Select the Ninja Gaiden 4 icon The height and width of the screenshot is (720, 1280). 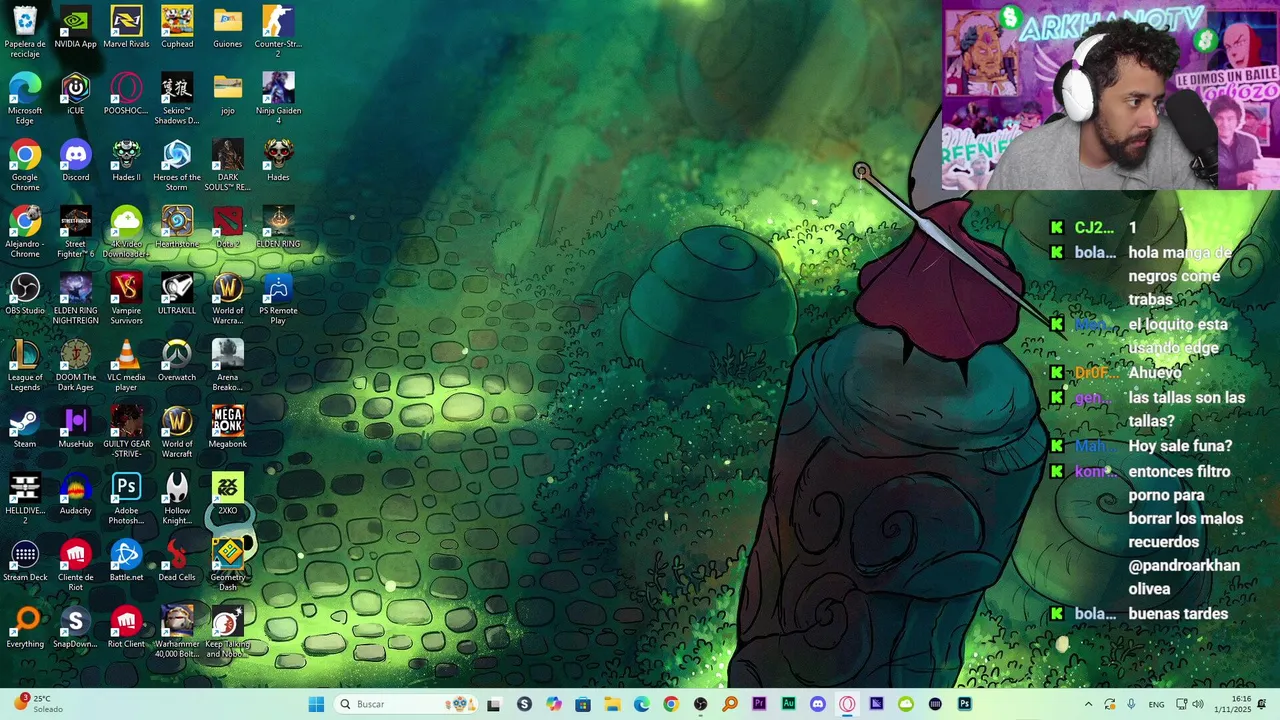pyautogui.click(x=278, y=98)
